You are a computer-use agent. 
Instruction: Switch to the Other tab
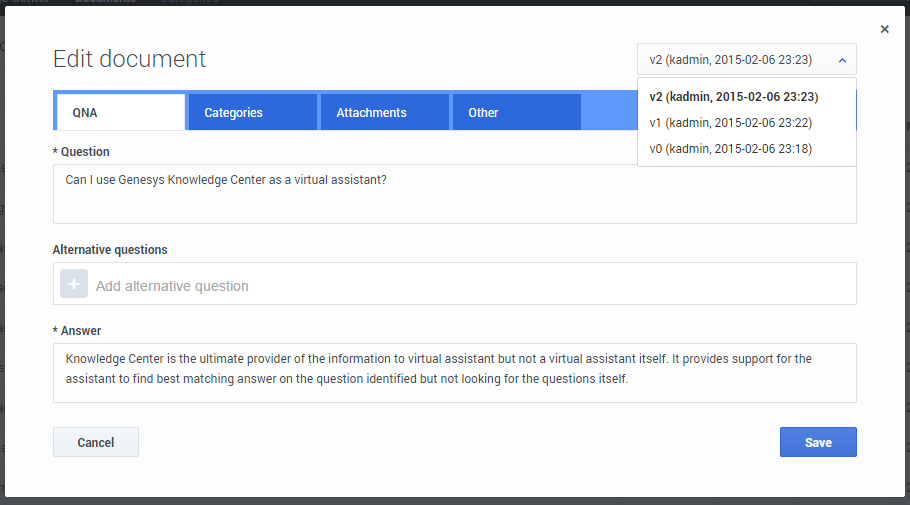(516, 113)
